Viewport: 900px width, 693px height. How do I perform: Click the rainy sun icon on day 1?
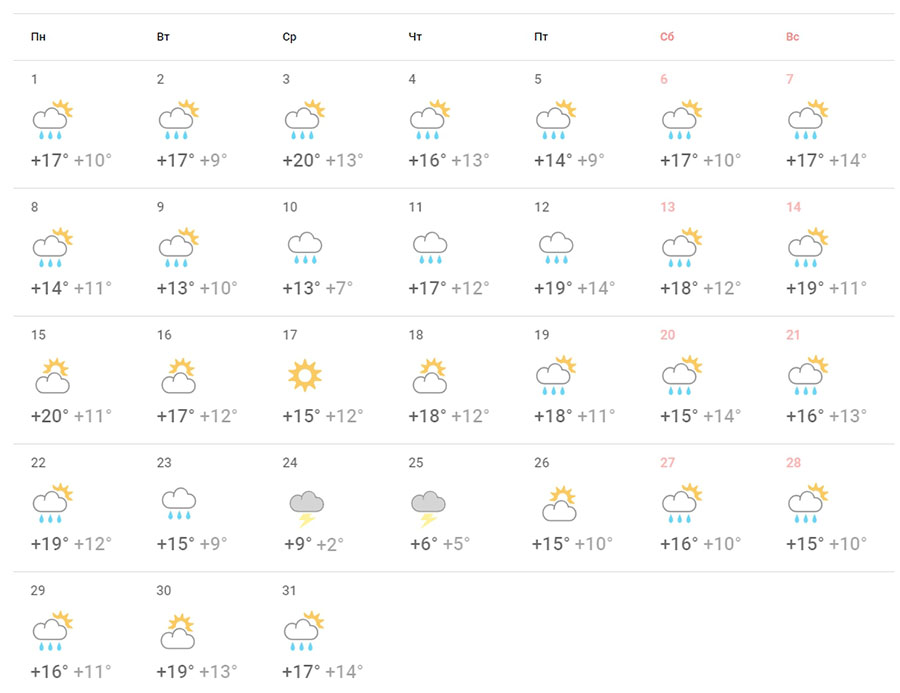point(52,120)
